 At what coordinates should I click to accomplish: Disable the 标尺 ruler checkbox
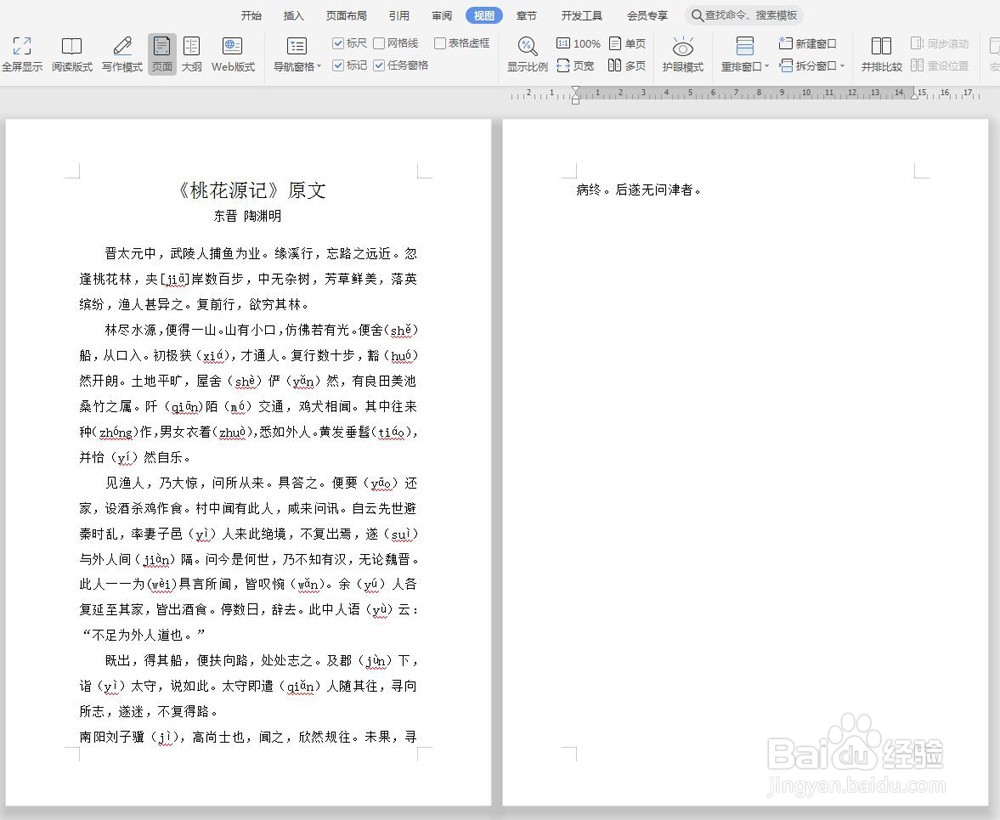337,43
